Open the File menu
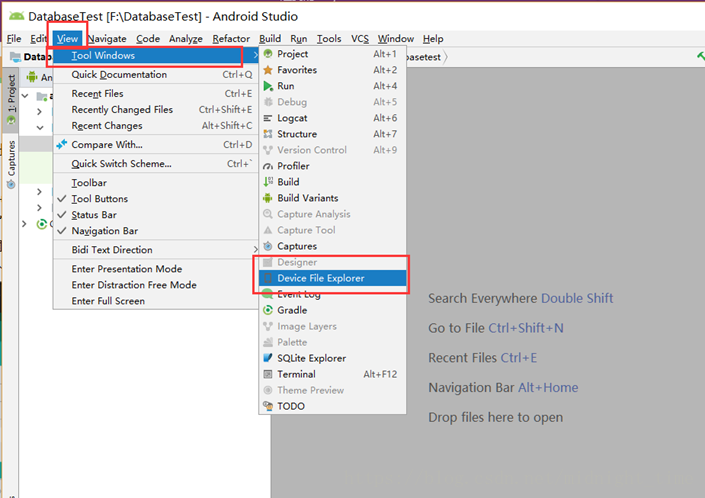Viewport: 705px width, 498px height. point(14,39)
